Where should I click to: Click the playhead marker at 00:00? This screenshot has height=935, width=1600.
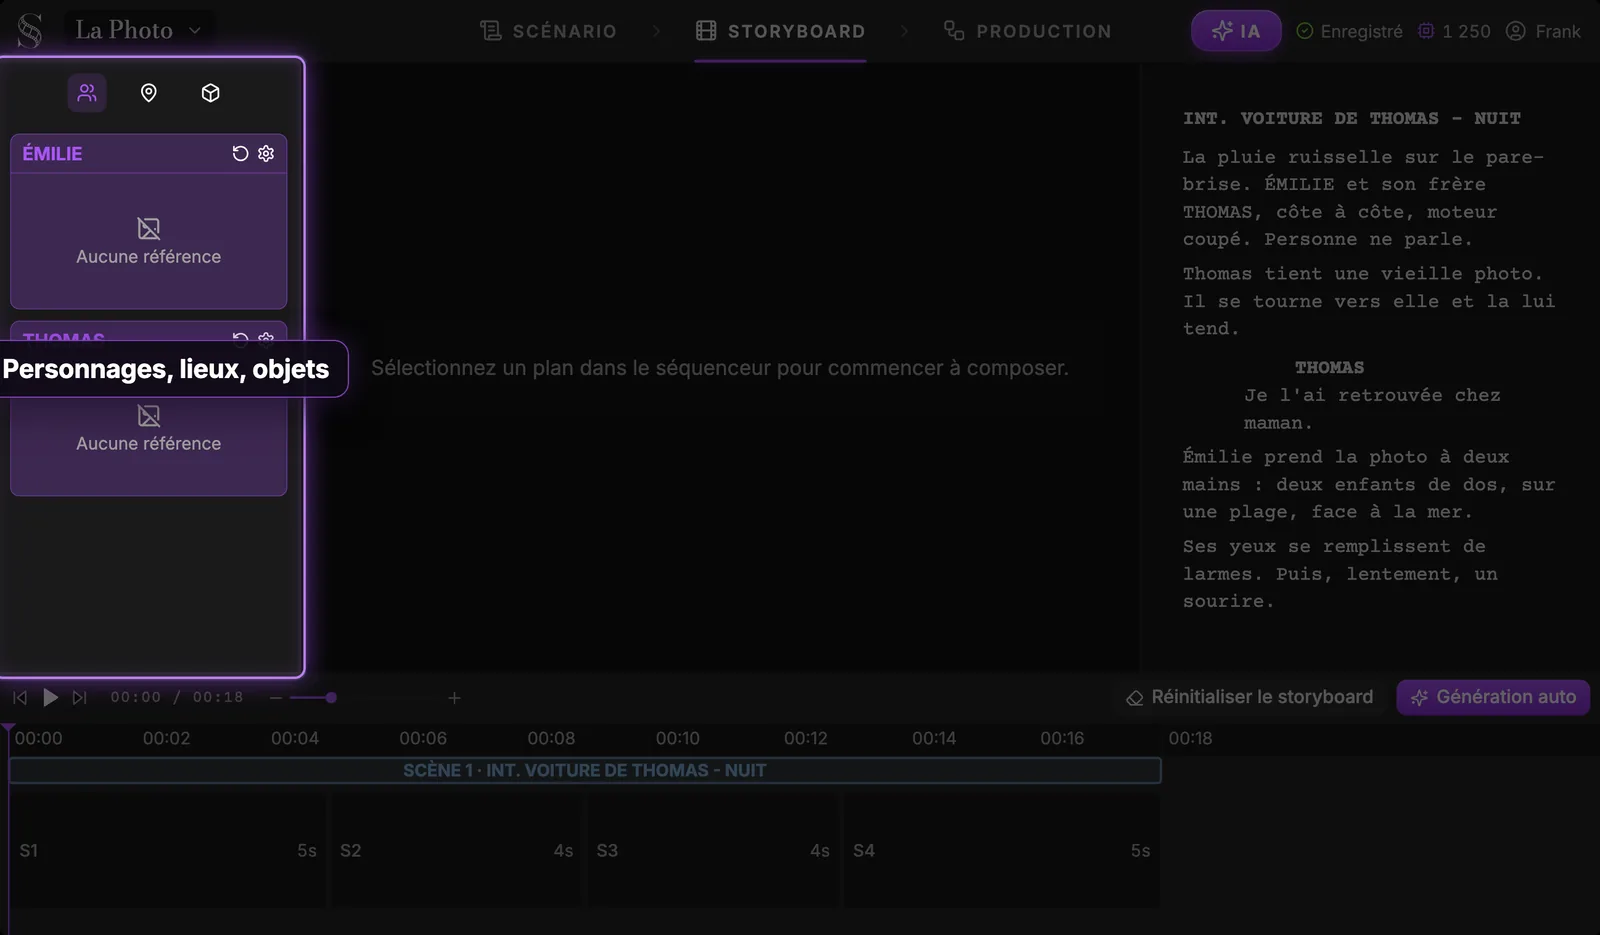point(8,729)
